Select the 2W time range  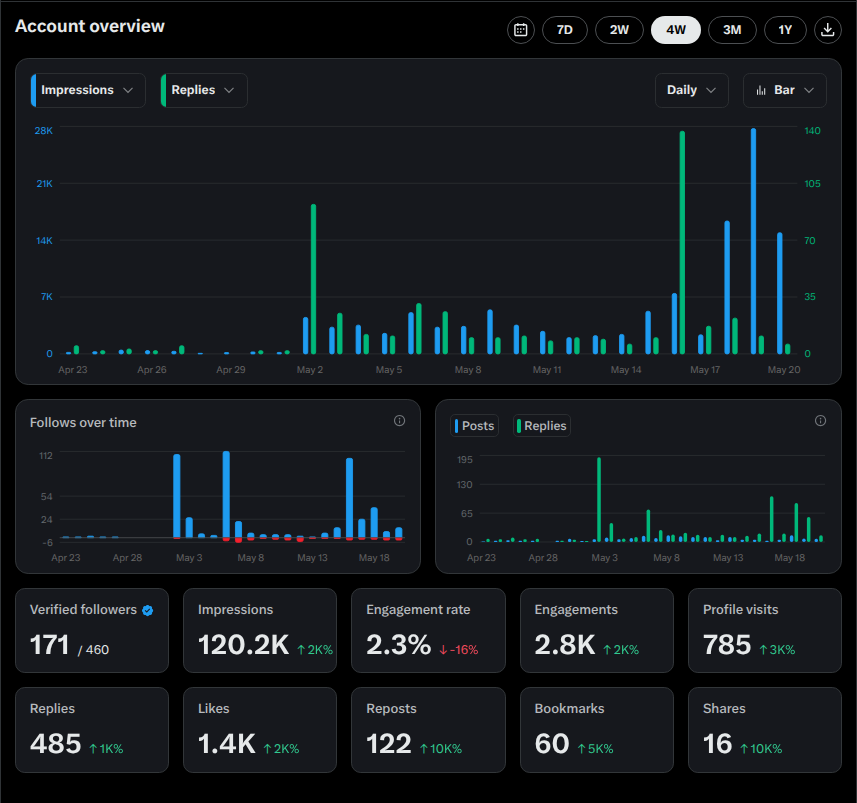619,30
